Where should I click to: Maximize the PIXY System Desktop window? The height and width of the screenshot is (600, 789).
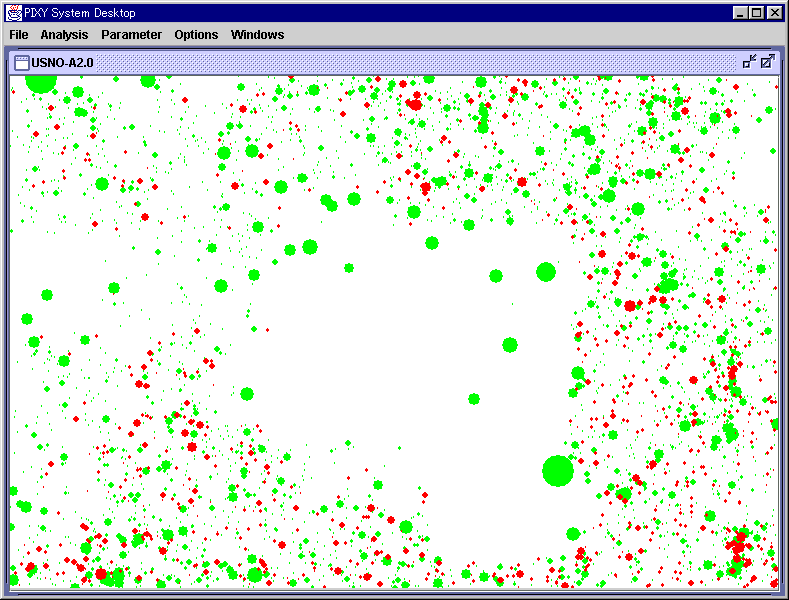(756, 13)
